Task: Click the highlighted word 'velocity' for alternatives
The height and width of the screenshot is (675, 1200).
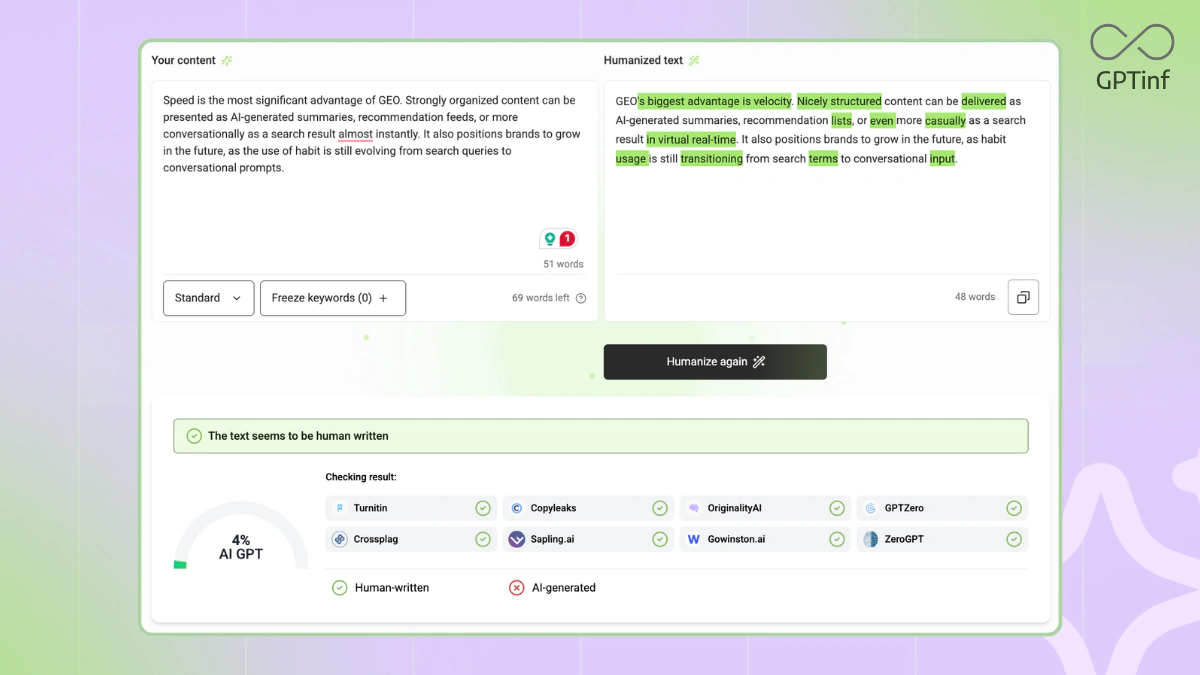Action: coord(771,101)
